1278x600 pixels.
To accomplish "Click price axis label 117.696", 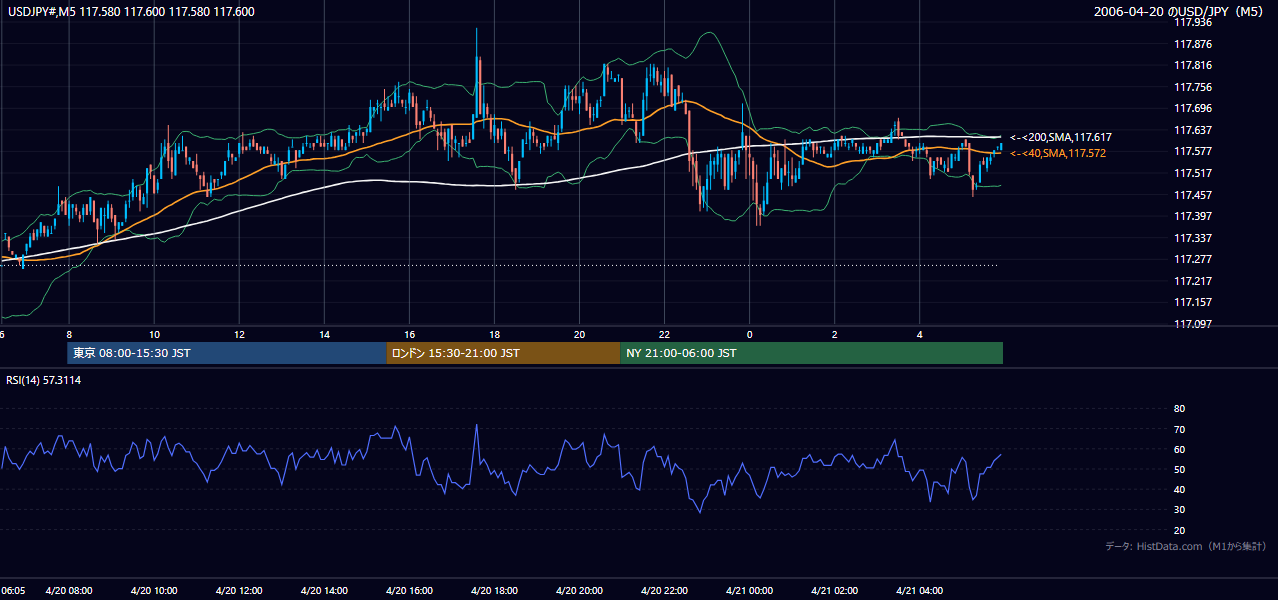I will (1193, 108).
